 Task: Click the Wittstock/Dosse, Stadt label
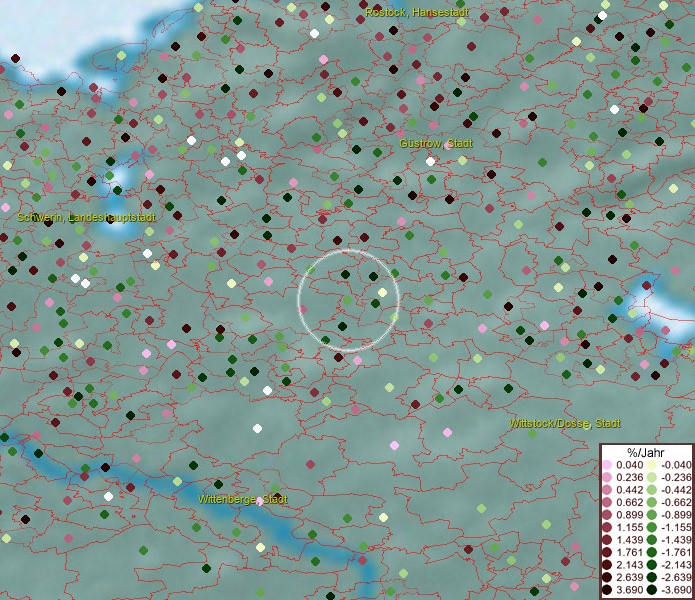564,423
